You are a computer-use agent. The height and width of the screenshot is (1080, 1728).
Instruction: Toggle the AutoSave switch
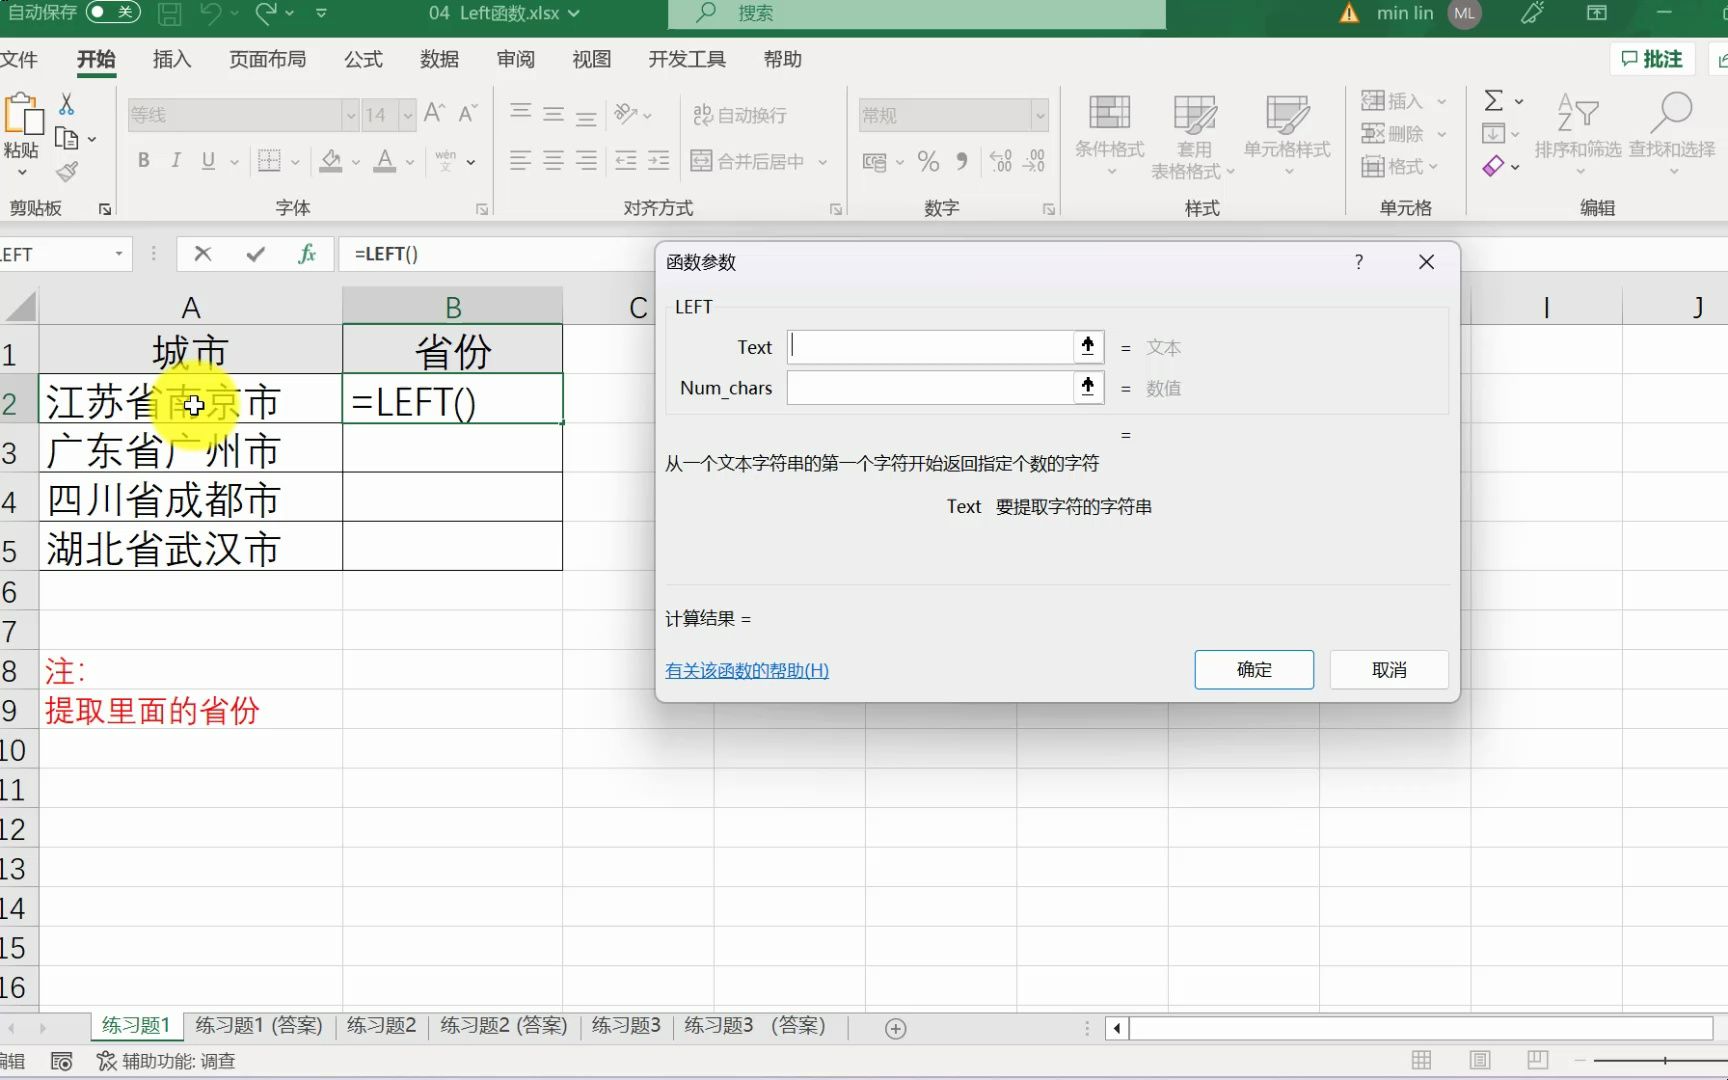(112, 12)
